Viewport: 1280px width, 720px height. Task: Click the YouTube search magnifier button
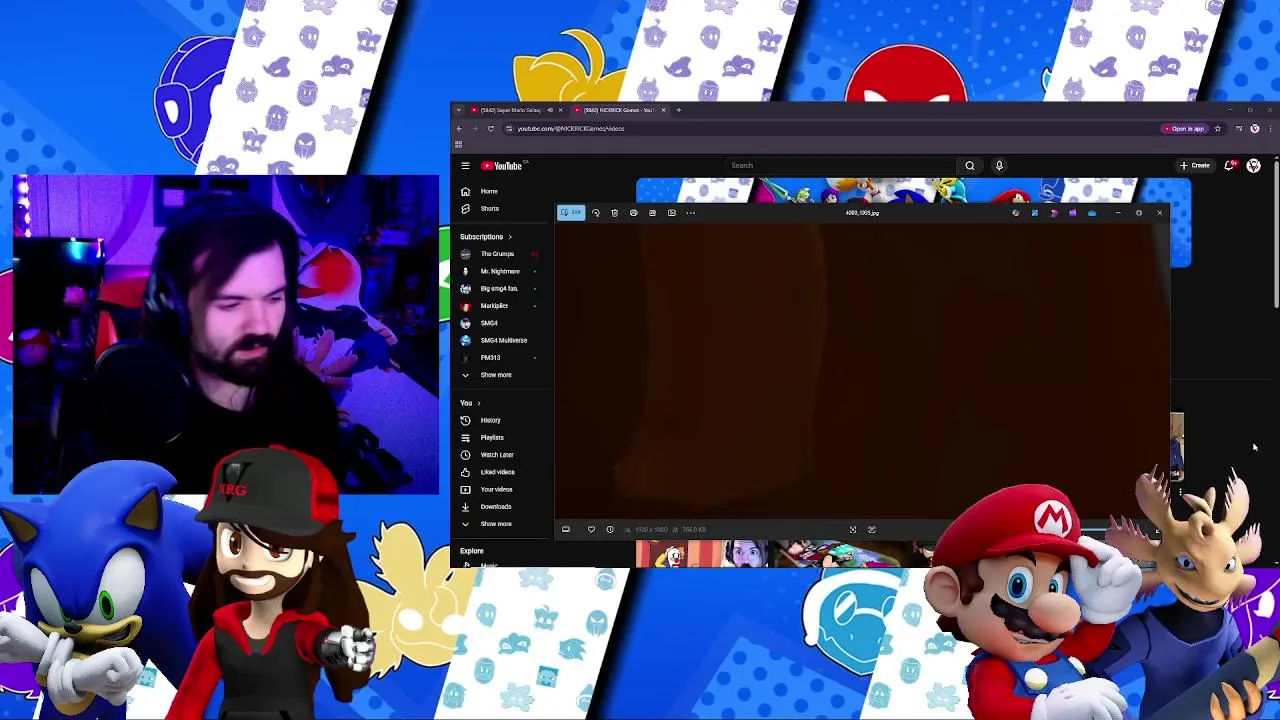[970, 166]
